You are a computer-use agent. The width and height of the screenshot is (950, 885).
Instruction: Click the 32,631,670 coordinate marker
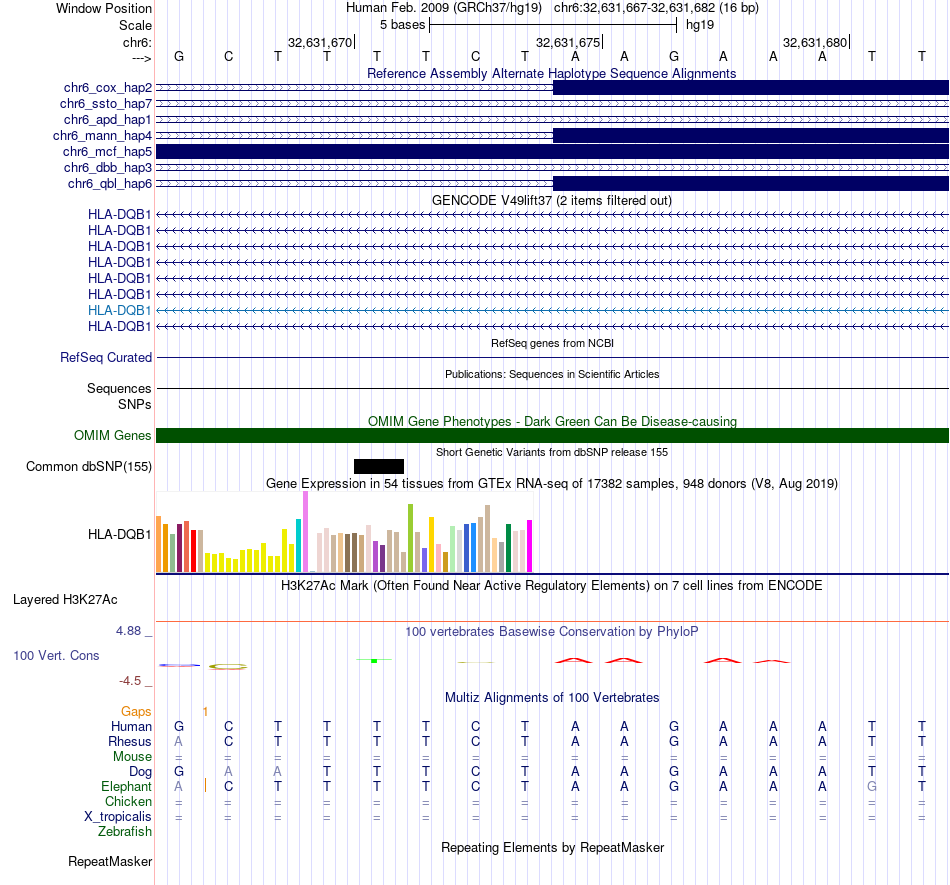coord(320,42)
